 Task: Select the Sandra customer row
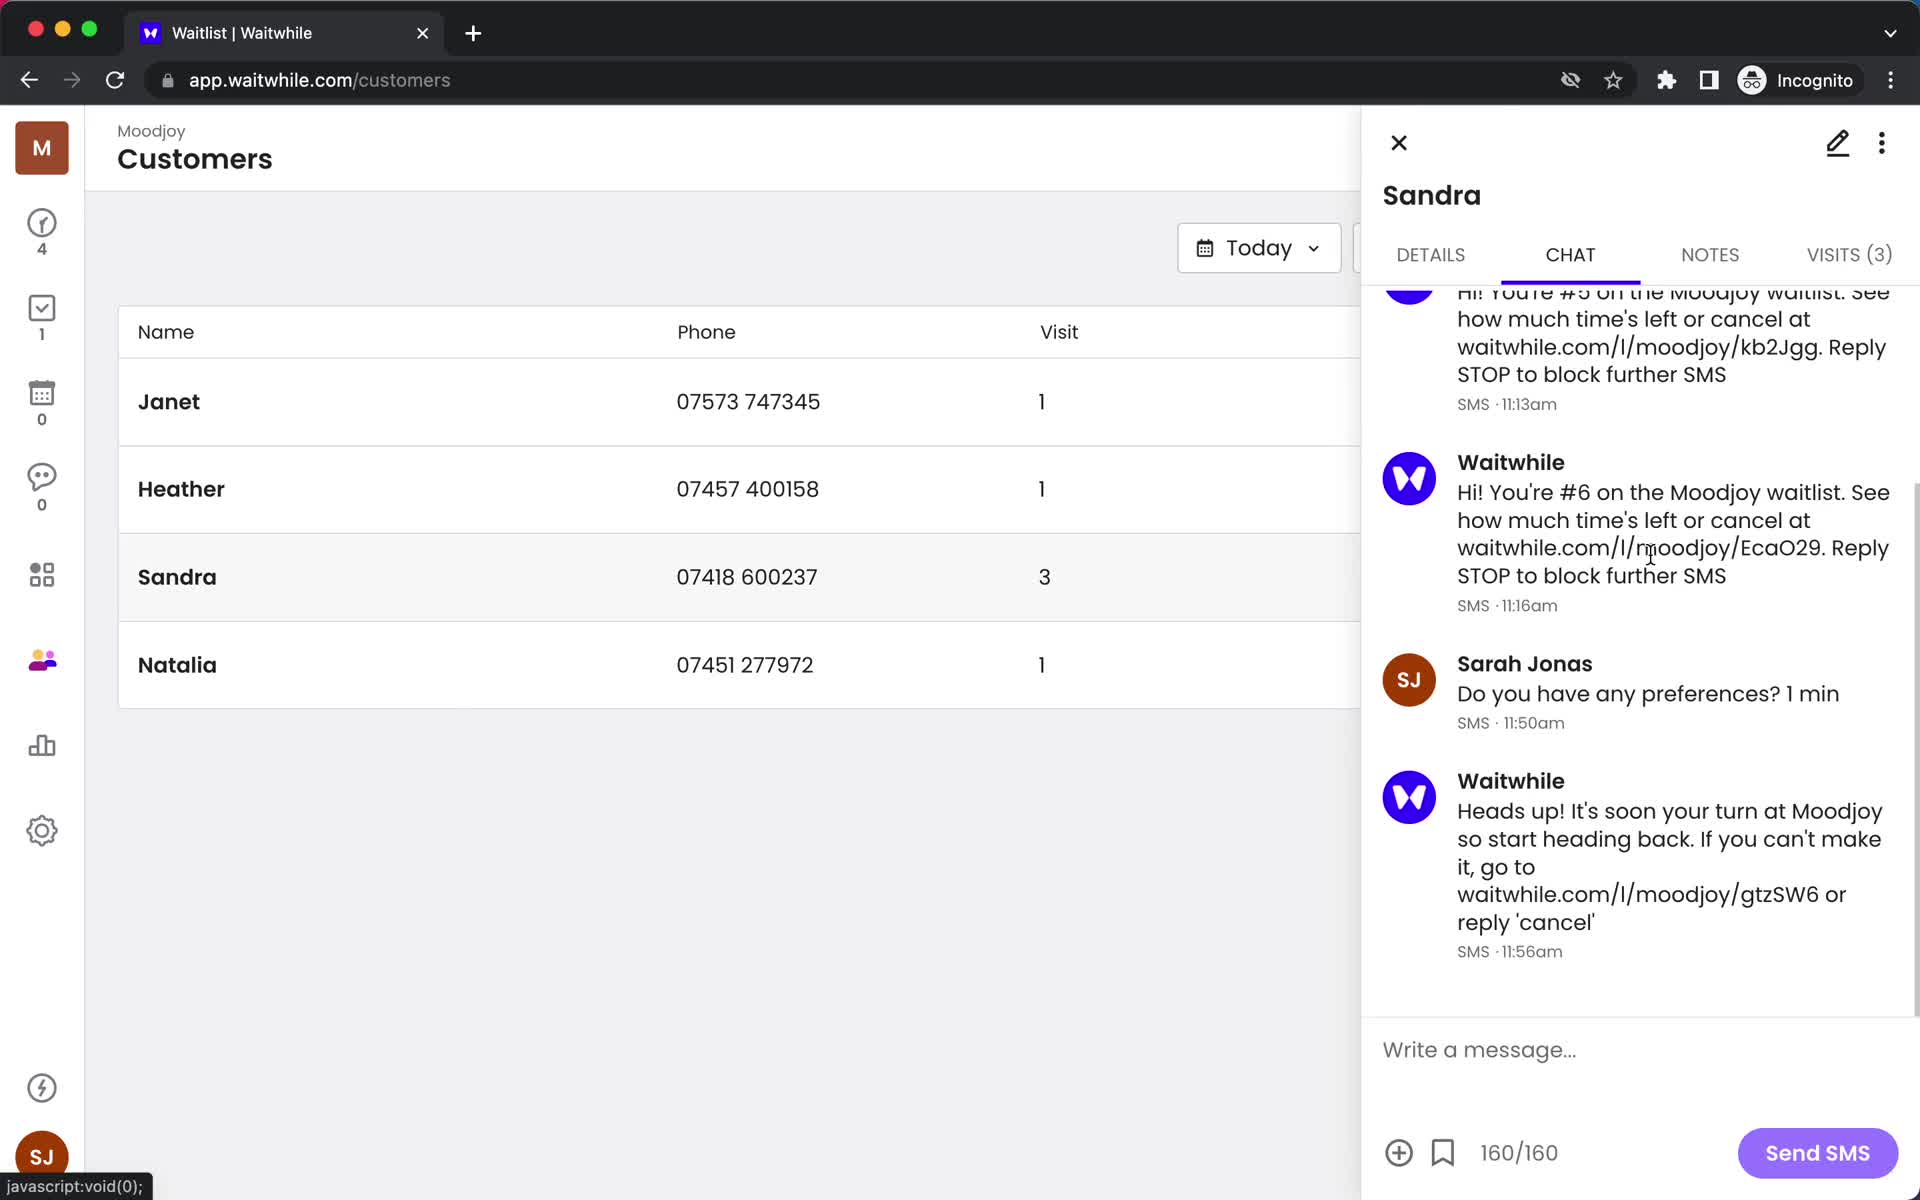pyautogui.click(x=739, y=577)
